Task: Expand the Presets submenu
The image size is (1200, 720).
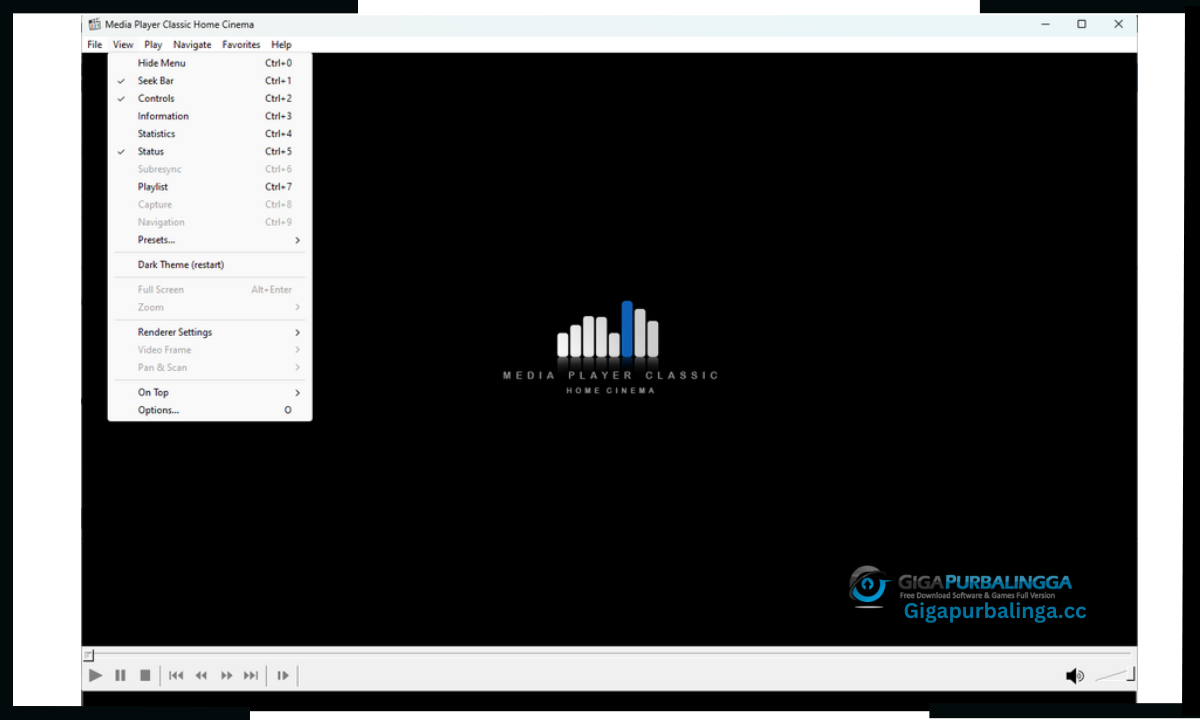Action: (210, 240)
